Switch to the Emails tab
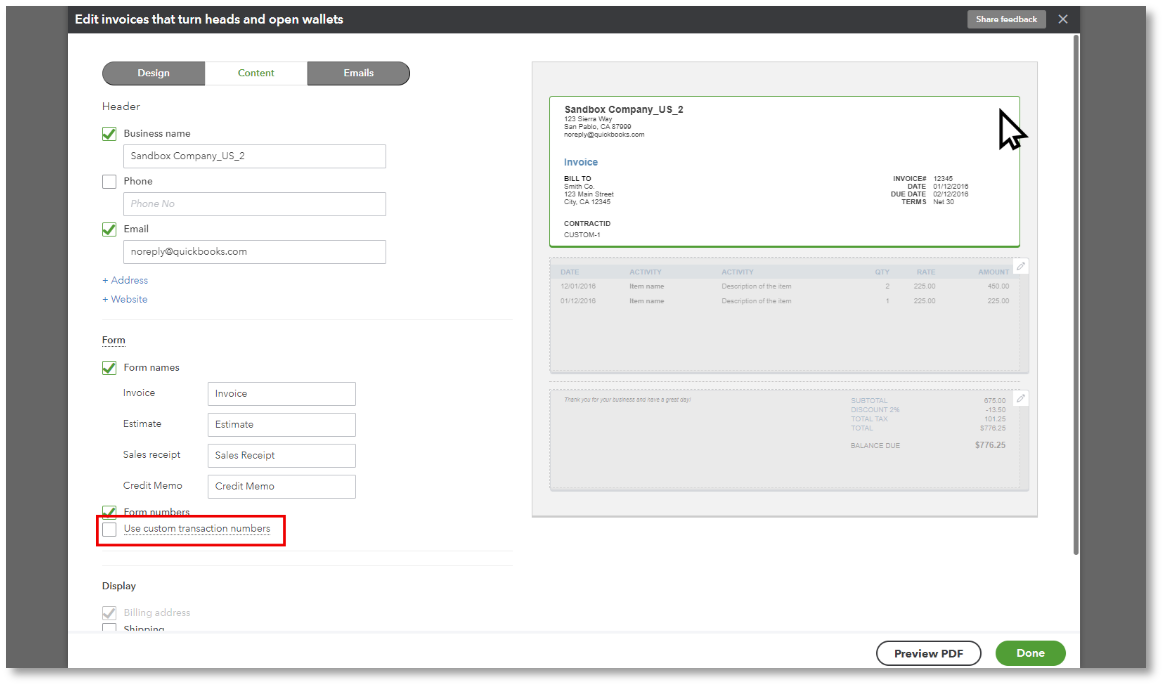This screenshot has height=687, width=1165. [358, 73]
